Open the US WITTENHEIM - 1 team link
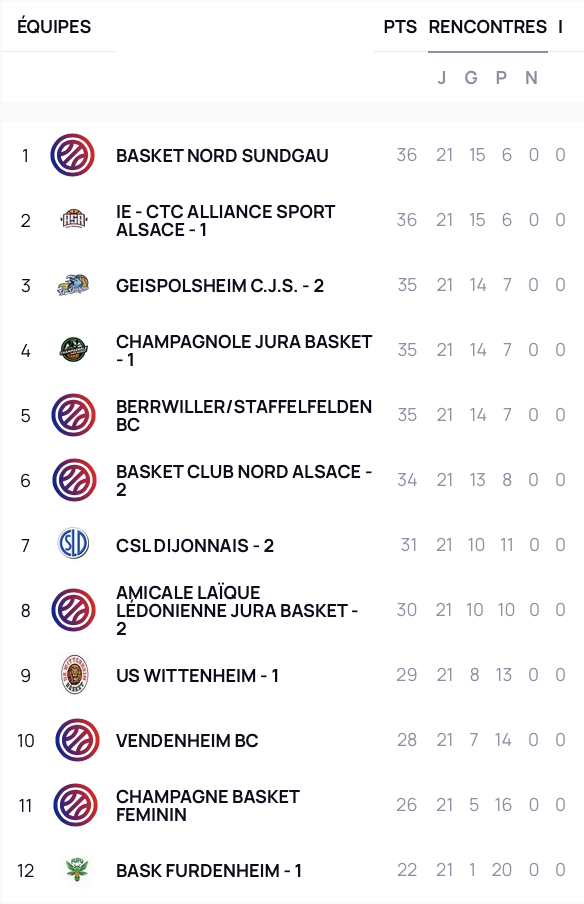This screenshot has height=904, width=584. point(197,675)
